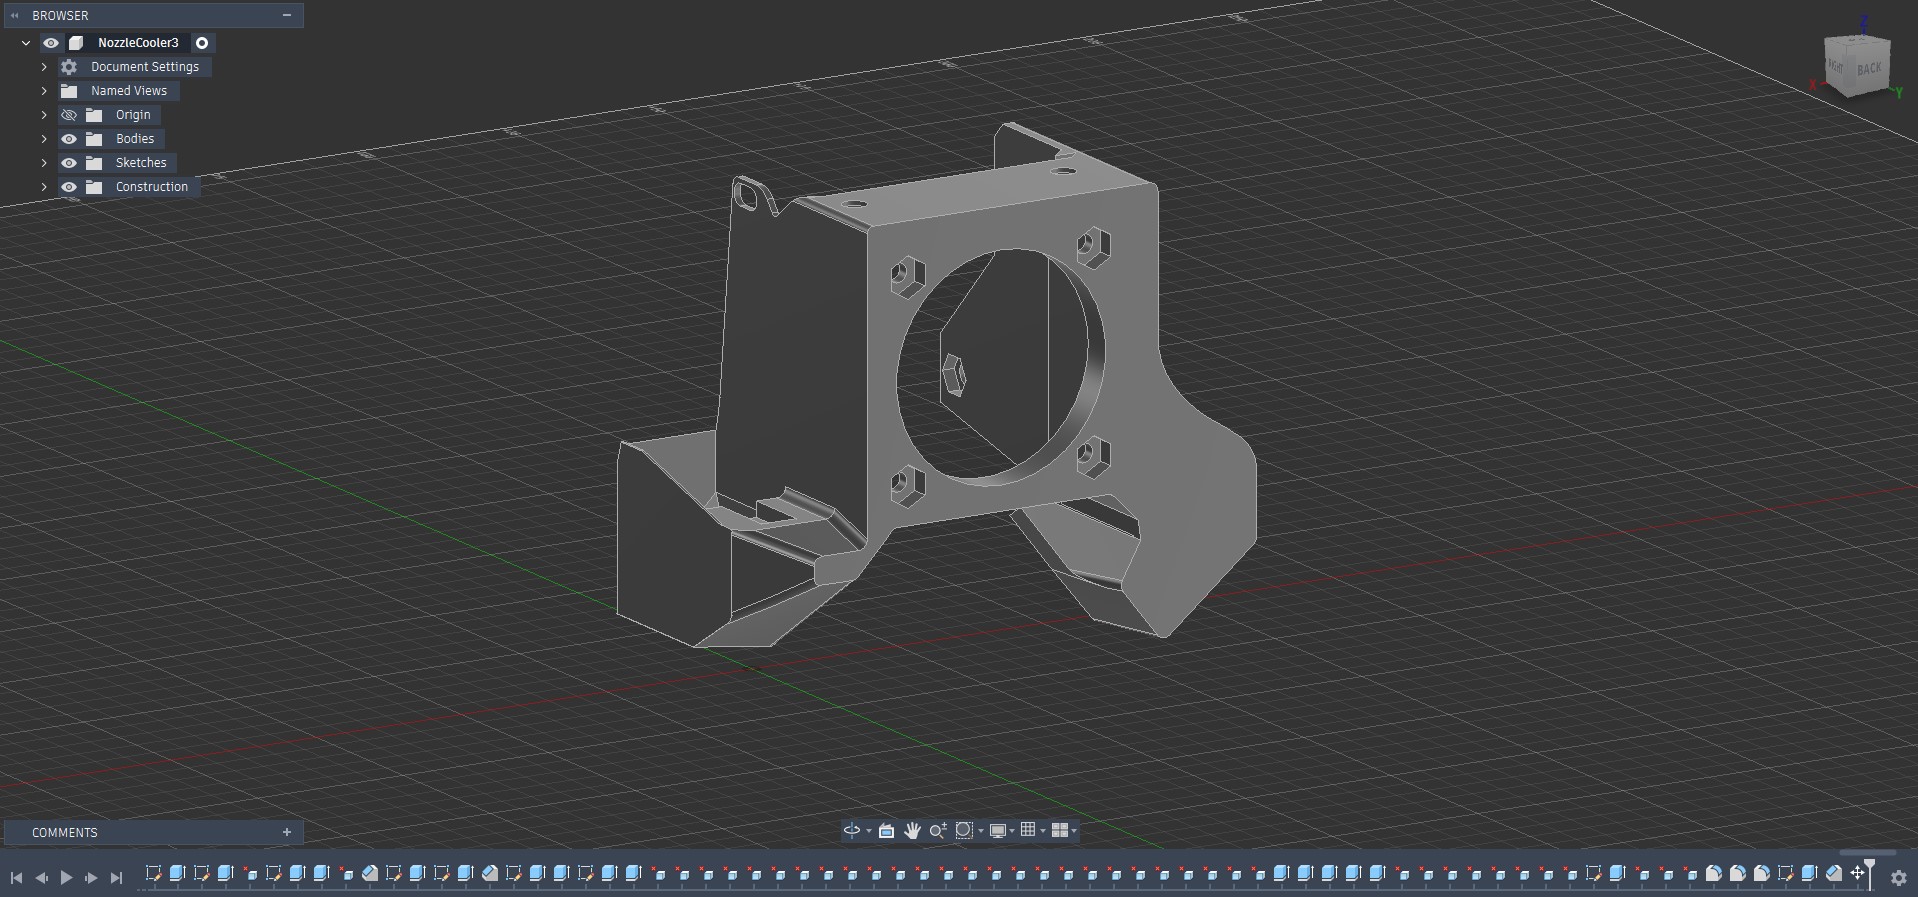Expand Named Views node
The image size is (1918, 897).
point(44,91)
